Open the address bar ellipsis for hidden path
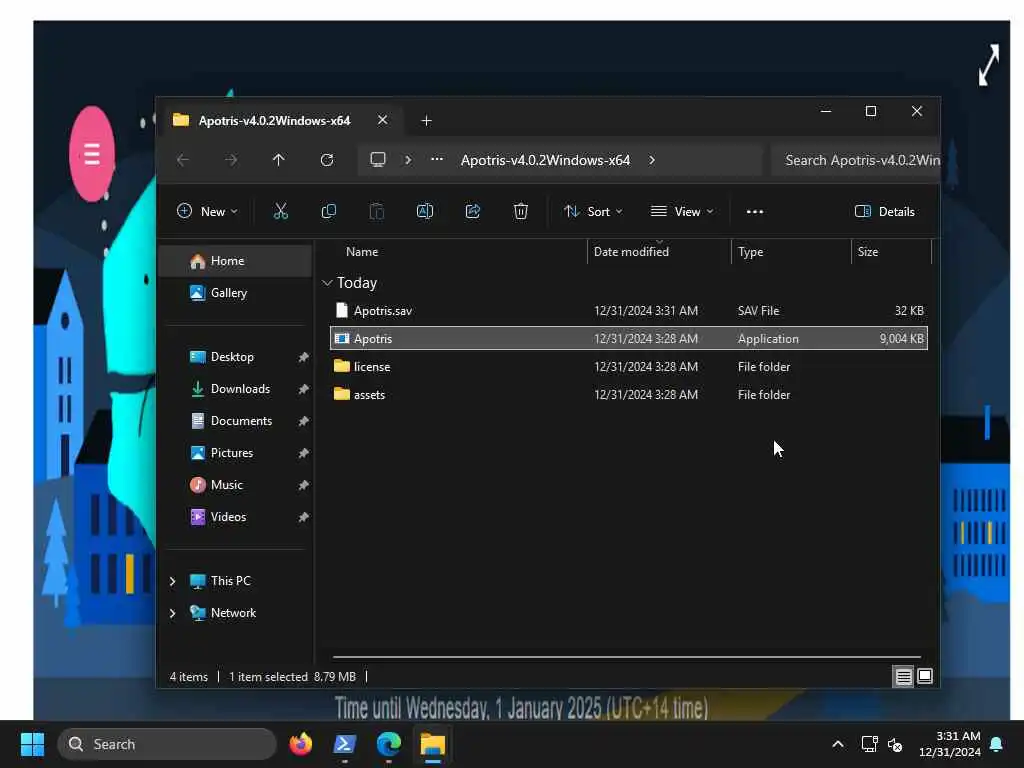 [437, 159]
